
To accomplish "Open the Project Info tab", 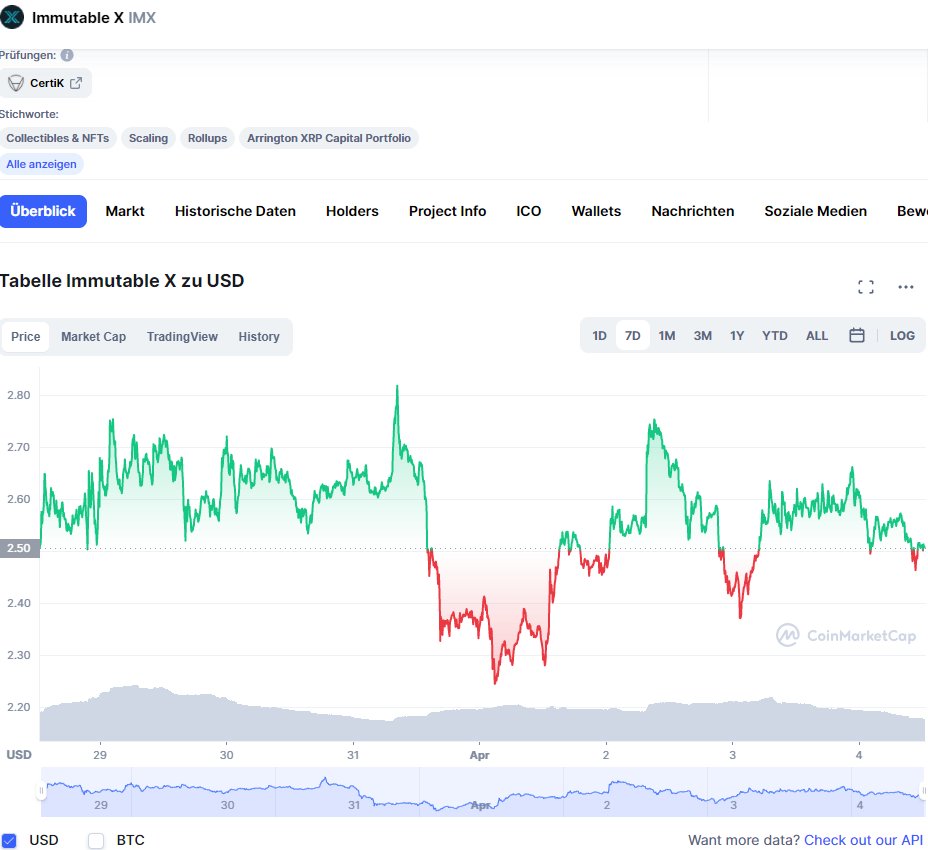I will pos(447,211).
